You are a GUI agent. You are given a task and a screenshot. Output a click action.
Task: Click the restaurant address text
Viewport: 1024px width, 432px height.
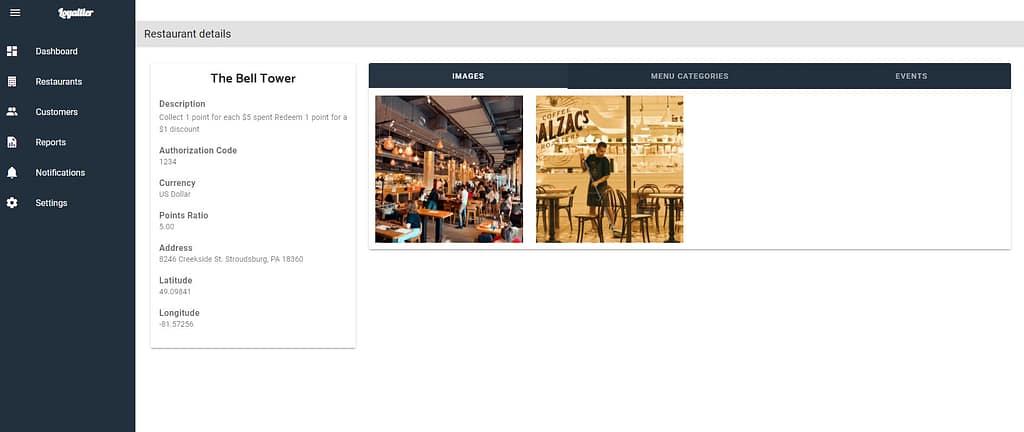coord(231,259)
